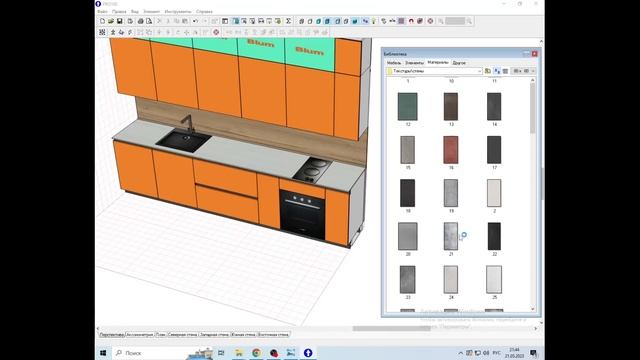Viewport: 640px width, 360px height.
Task: Choose dark concrete material swatch 23
Action: 407,280
